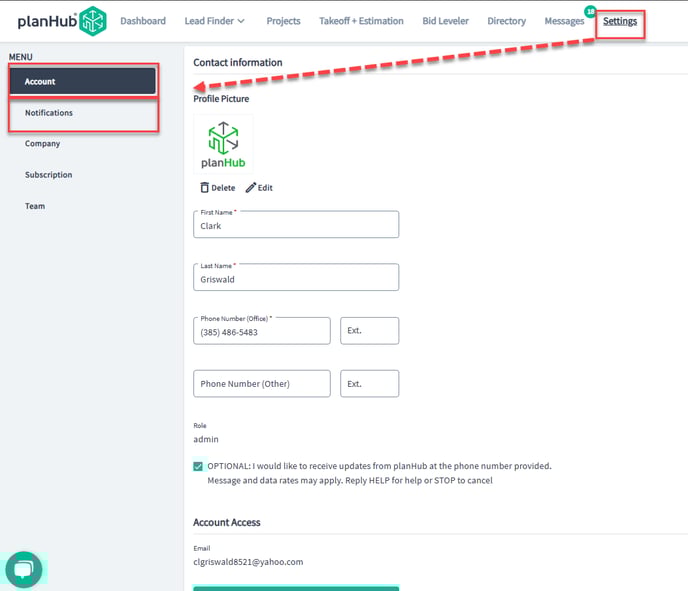Click the profile picture thumbnail
The image size is (688, 591).
coord(223,144)
